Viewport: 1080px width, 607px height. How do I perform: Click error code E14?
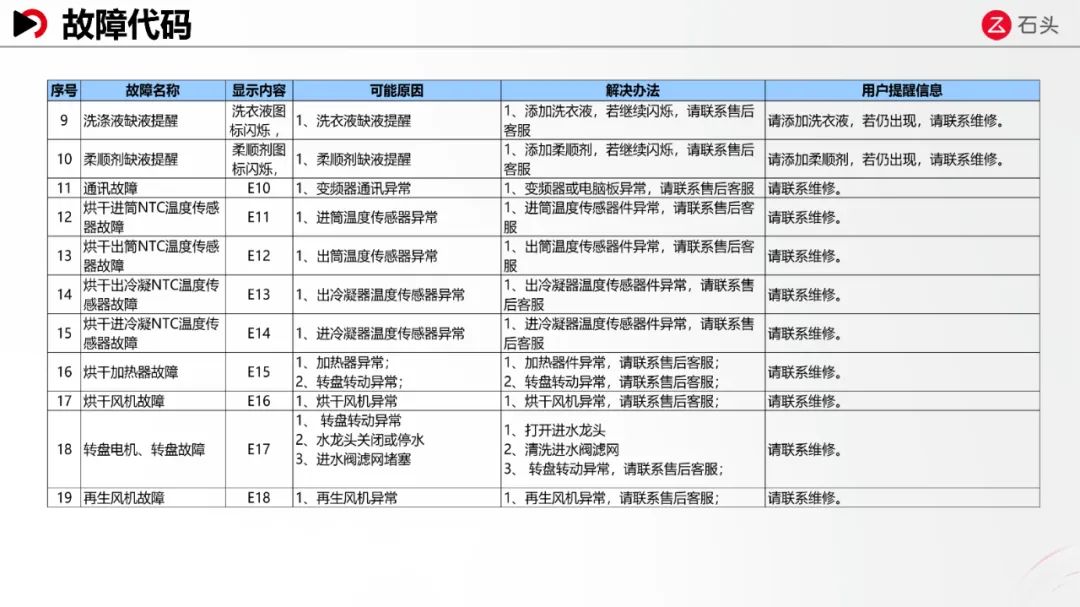[259, 333]
